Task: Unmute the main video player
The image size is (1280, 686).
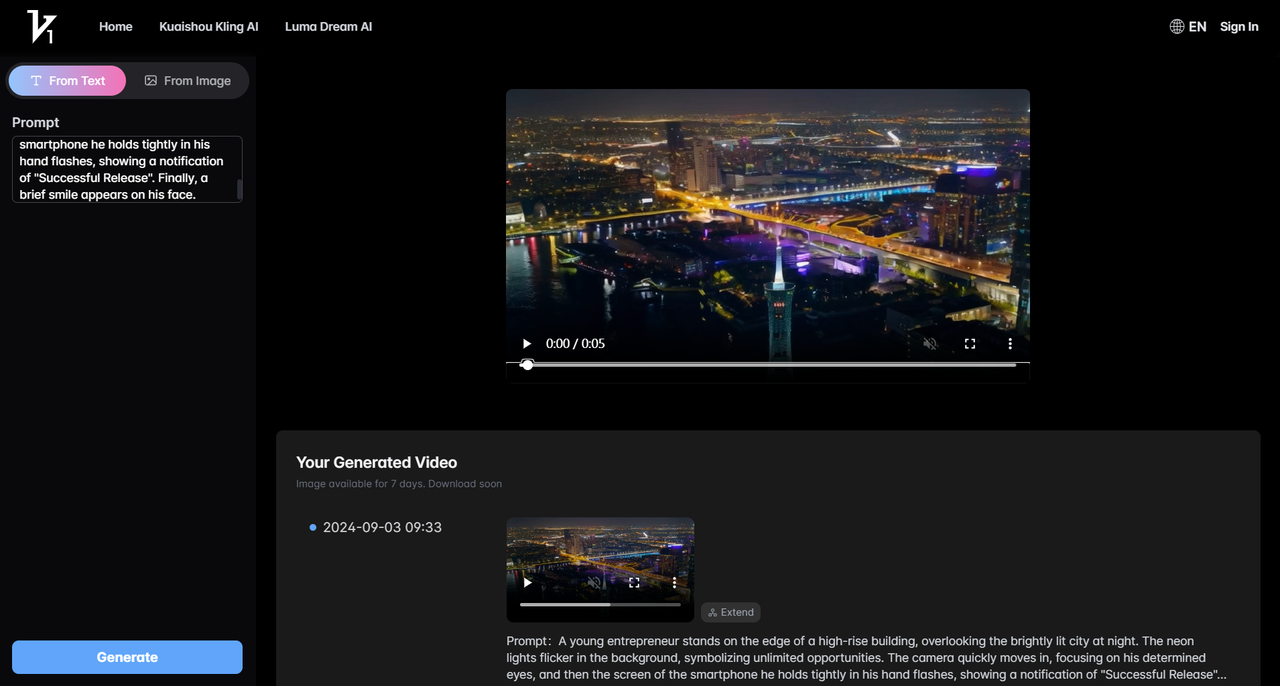Action: coord(930,343)
